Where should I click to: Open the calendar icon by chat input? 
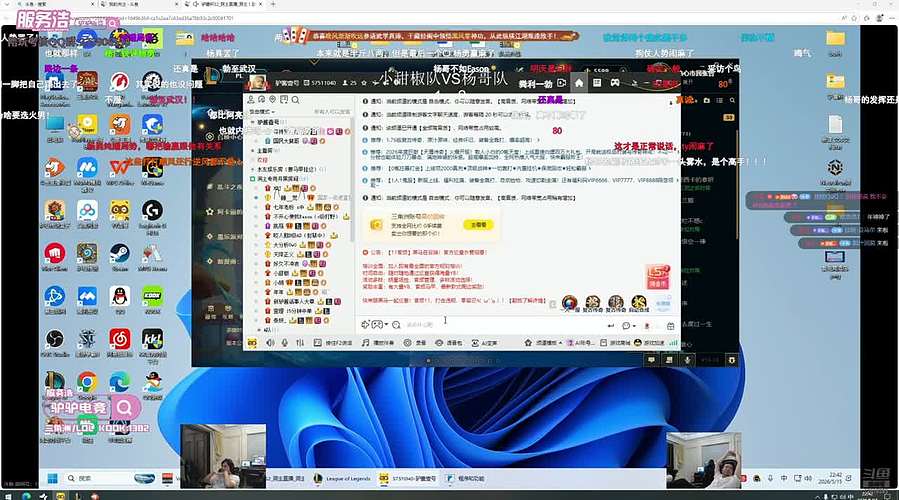(670, 326)
